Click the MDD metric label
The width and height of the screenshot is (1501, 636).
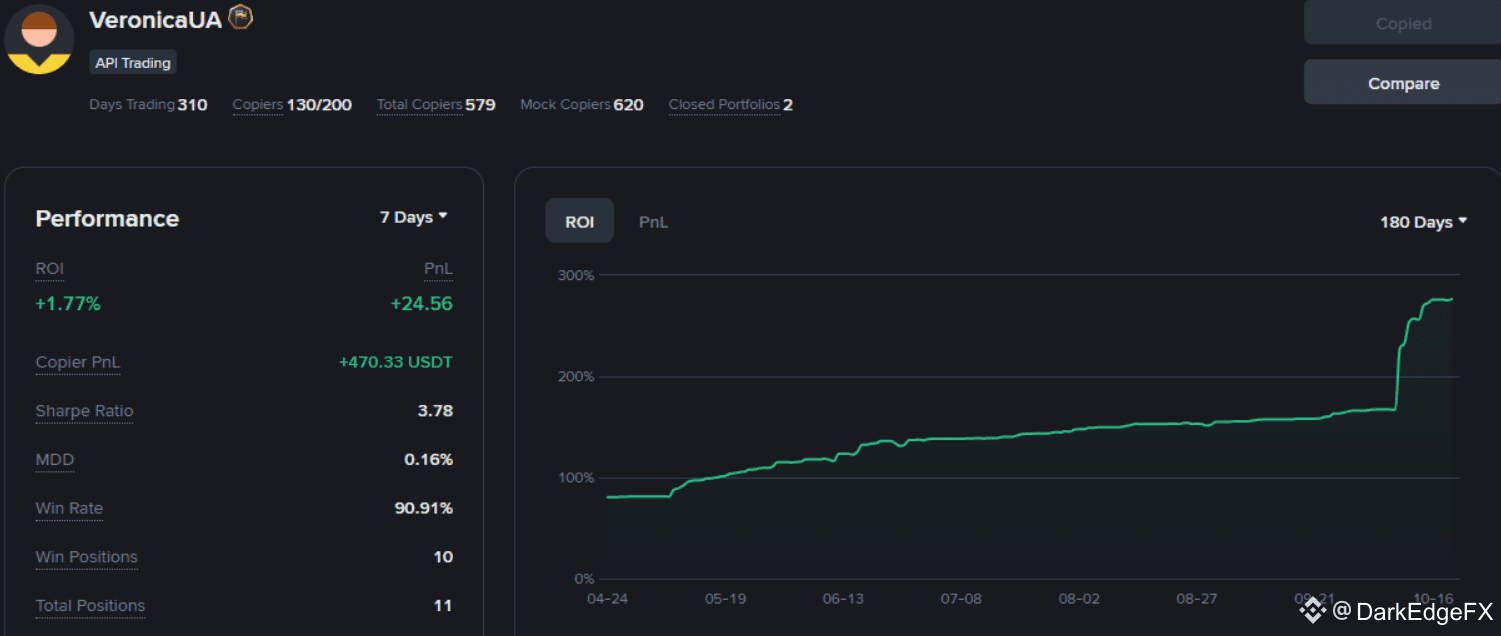click(55, 460)
